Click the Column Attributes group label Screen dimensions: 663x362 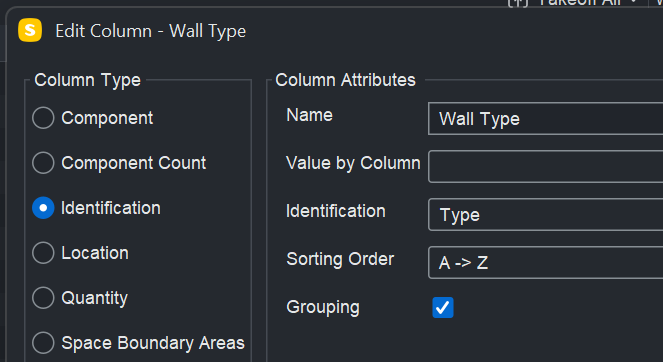pos(345,80)
